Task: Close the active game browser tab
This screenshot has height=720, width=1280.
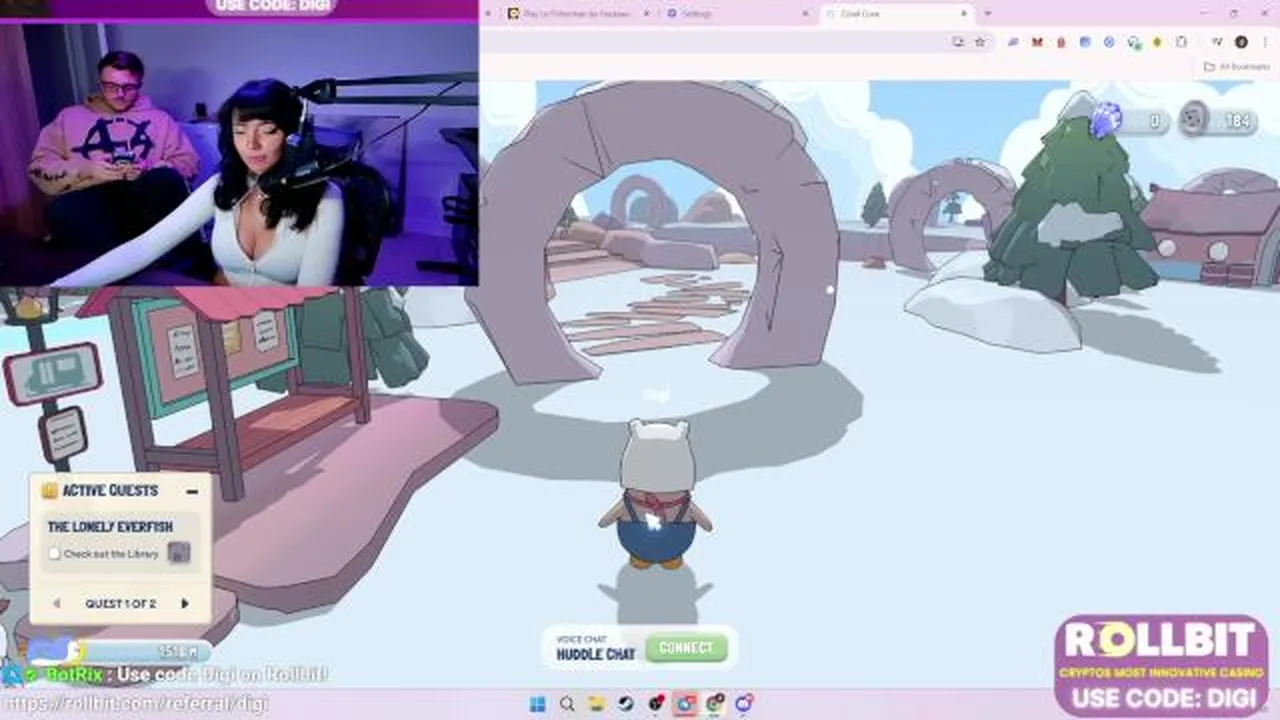Action: click(x=964, y=14)
